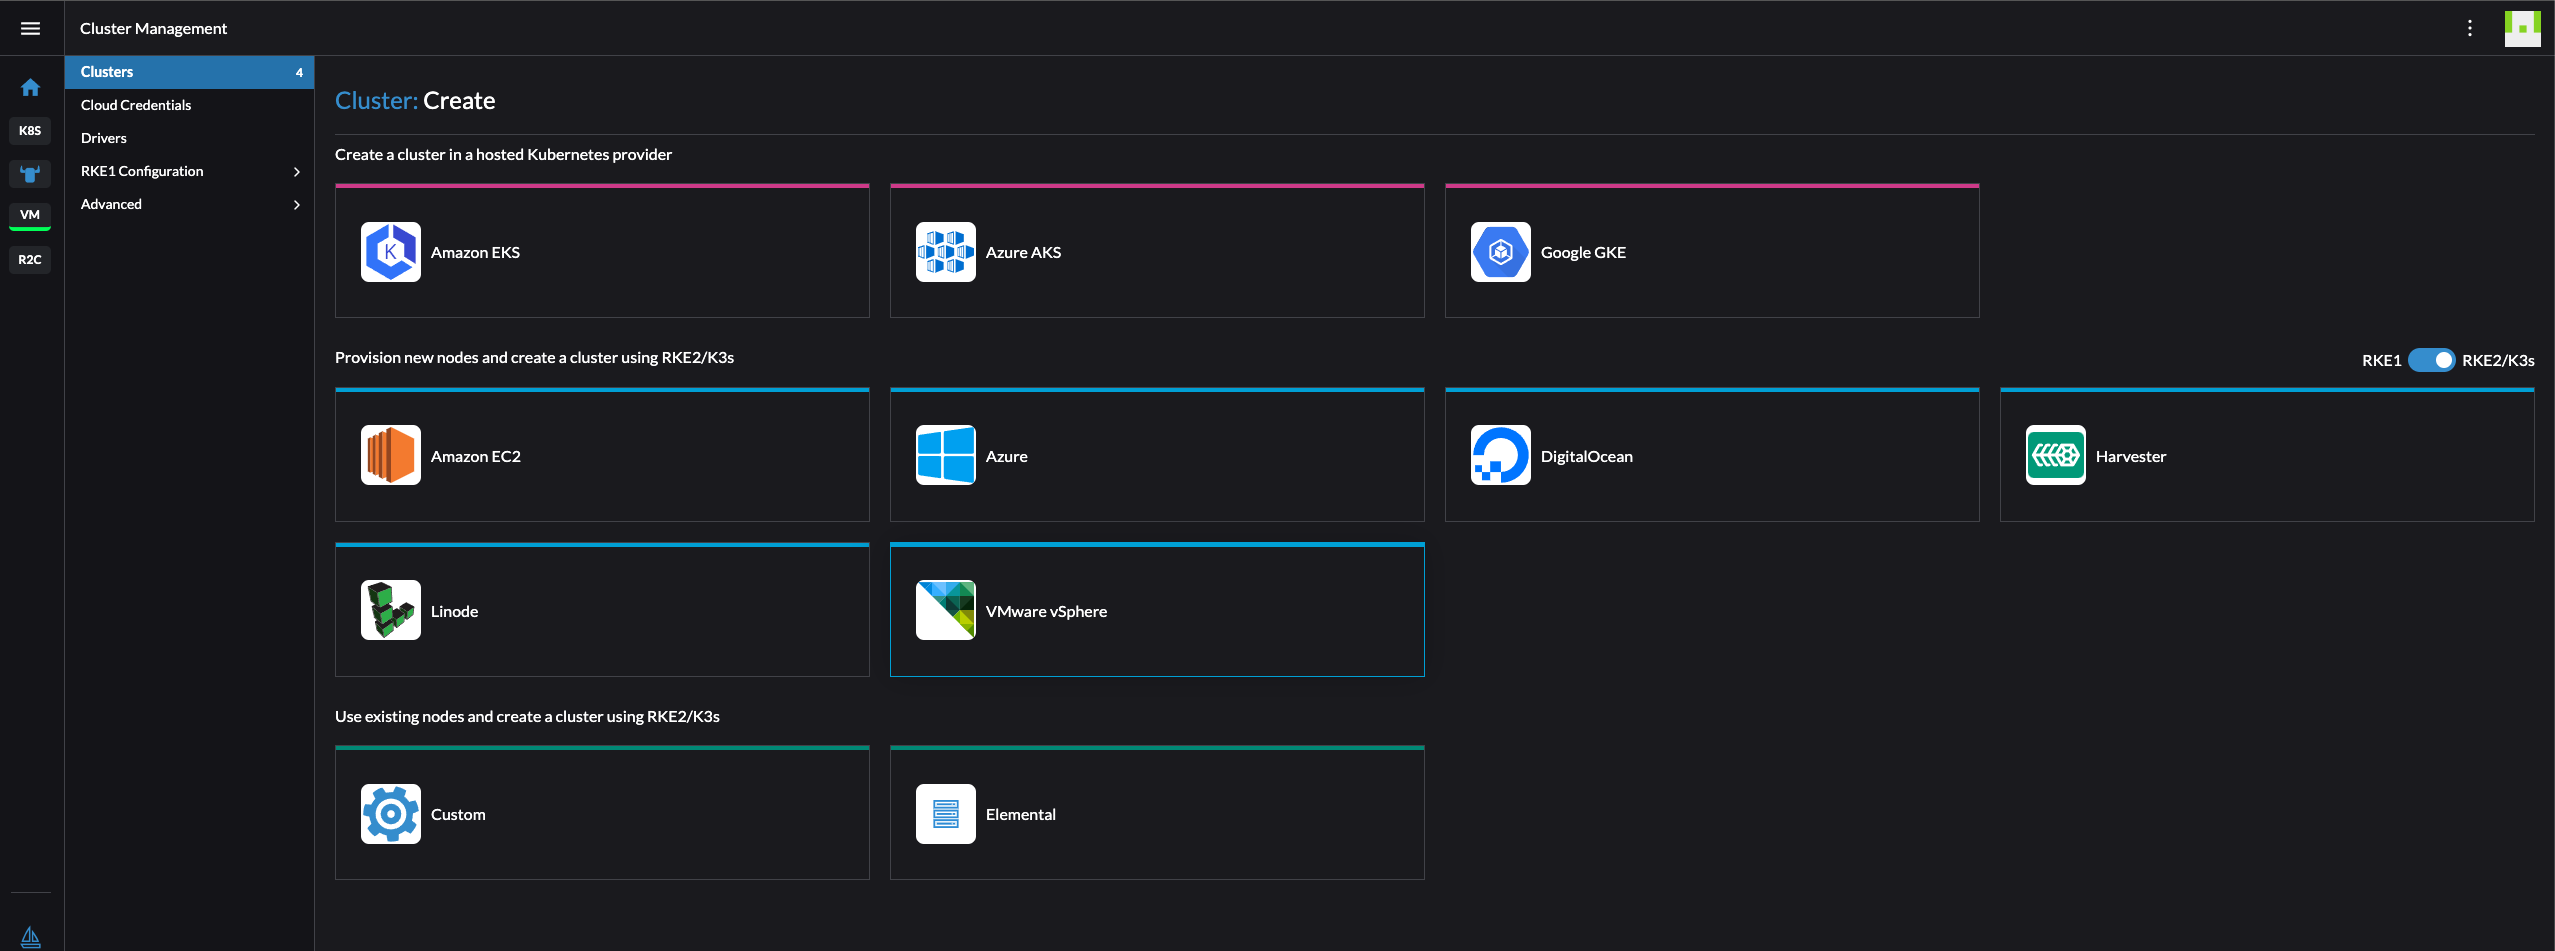Click the Cluster: breadcrumb link
This screenshot has height=951, width=2555.
click(x=376, y=101)
